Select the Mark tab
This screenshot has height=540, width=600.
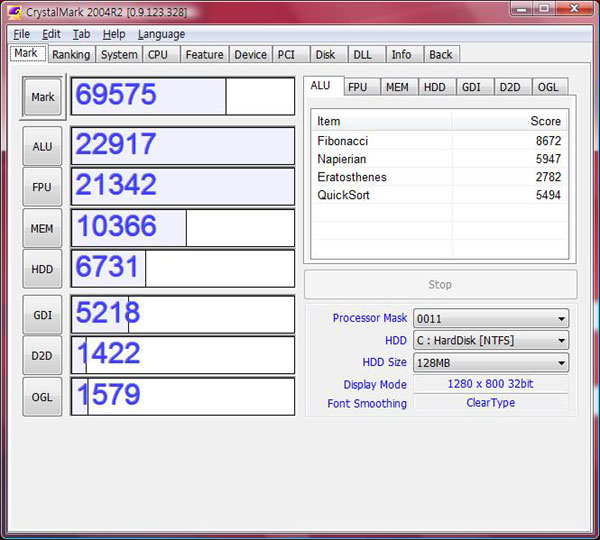[x=28, y=53]
